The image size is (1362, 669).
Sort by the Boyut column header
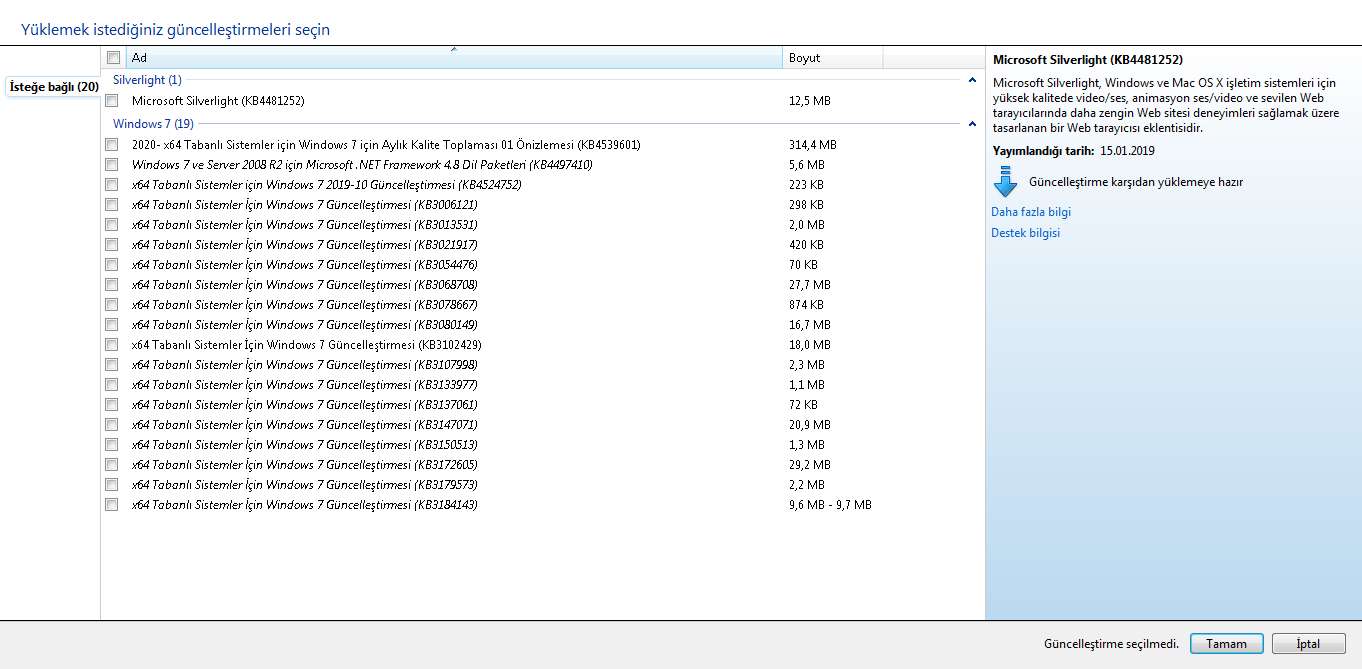click(830, 58)
